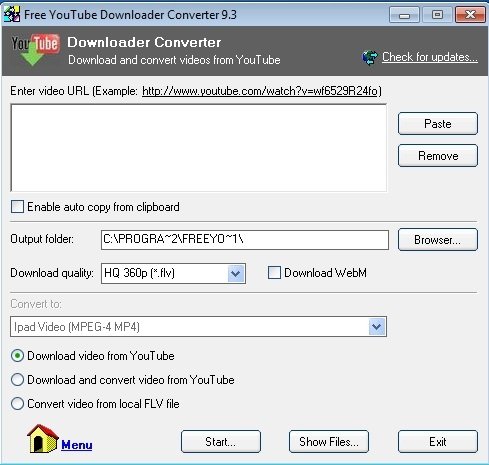
Task: Maximize the Downloader Converter window
Action: [x=437, y=15]
